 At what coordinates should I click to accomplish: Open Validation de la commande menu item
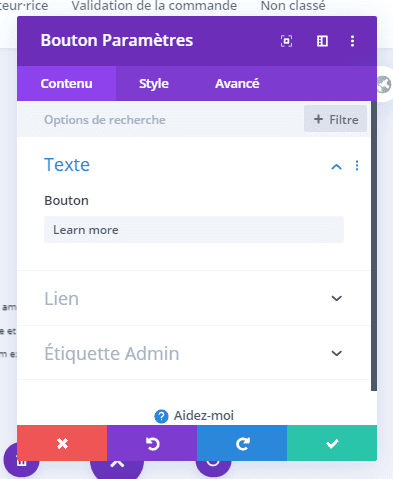[154, 6]
